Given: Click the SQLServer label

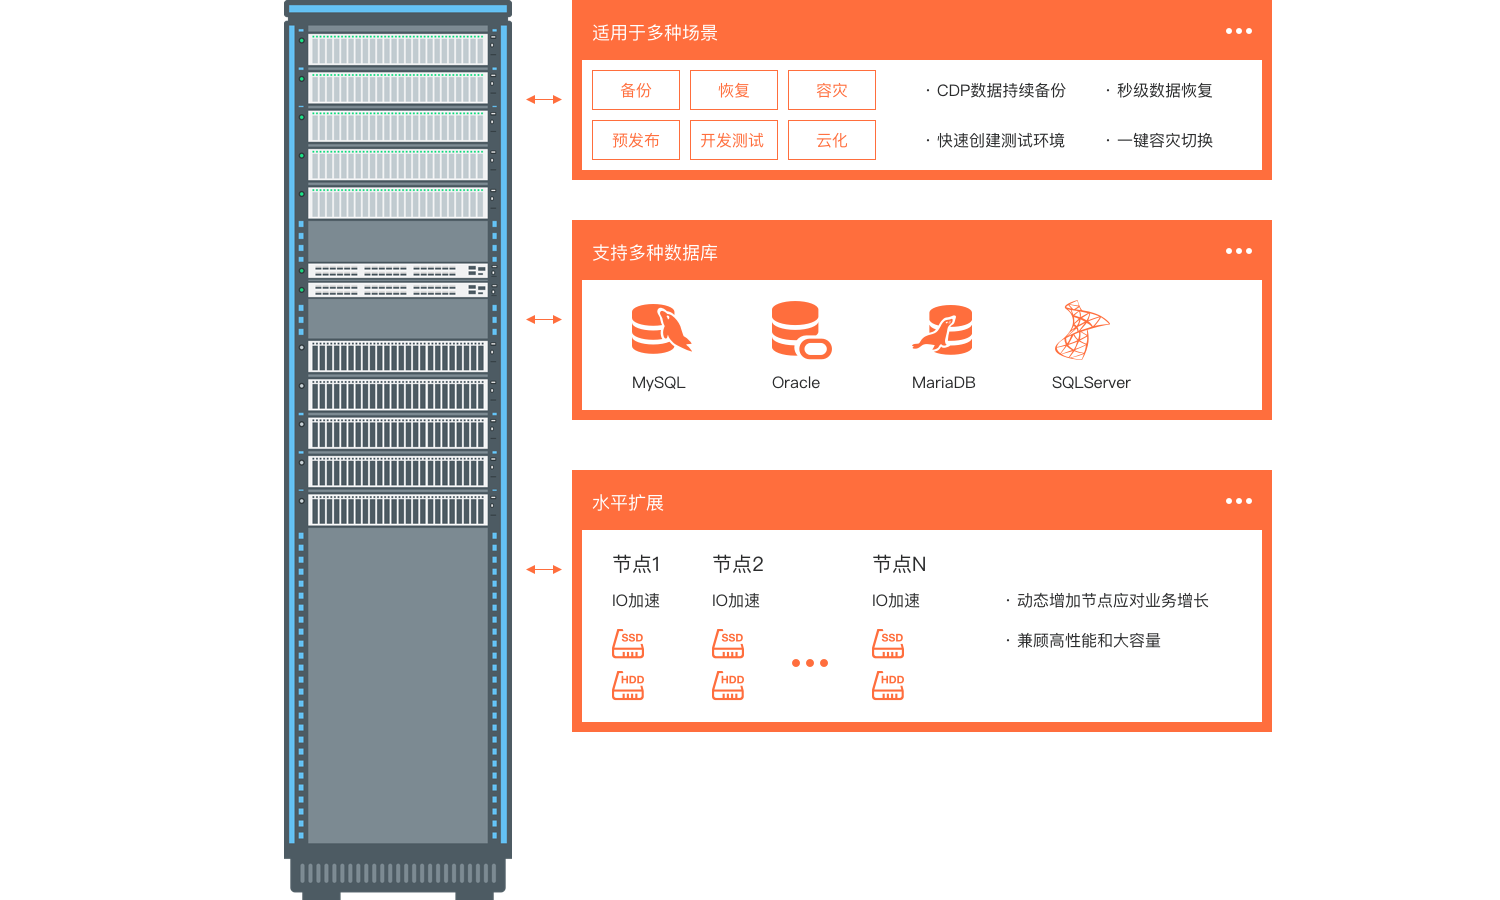Looking at the screenshot, I should [1091, 383].
